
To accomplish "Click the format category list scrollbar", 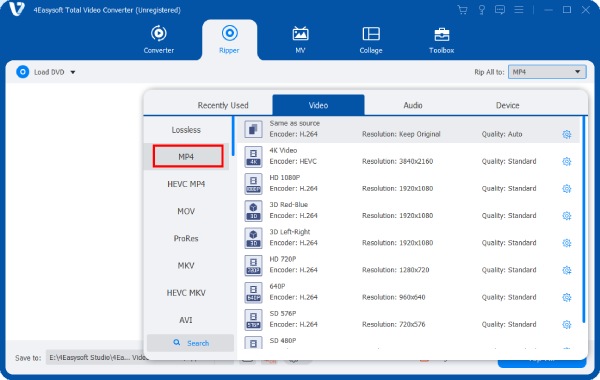I will pyautogui.click(x=233, y=137).
